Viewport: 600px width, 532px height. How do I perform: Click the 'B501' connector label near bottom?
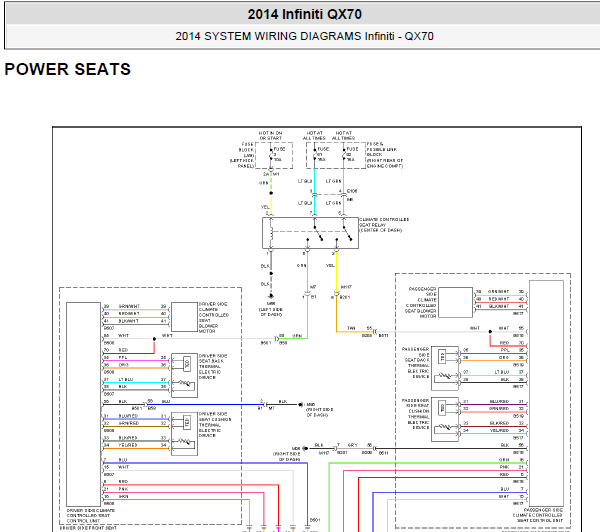click(315, 520)
